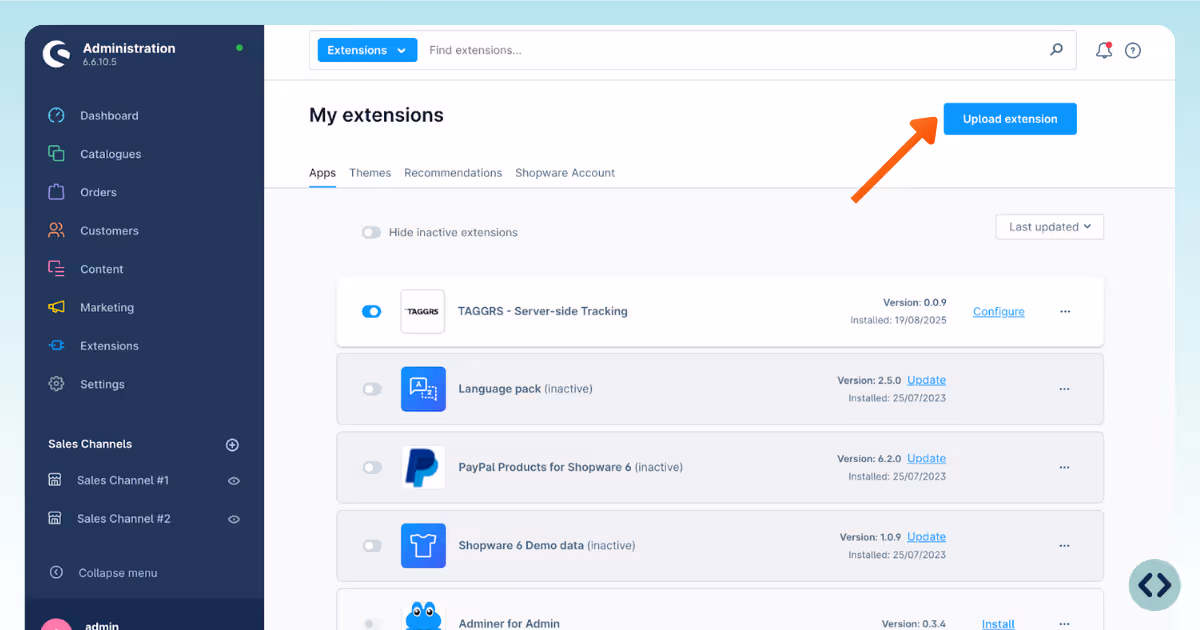Open more options for TAGGRS extension
The image size is (1200, 630).
[1065, 312]
